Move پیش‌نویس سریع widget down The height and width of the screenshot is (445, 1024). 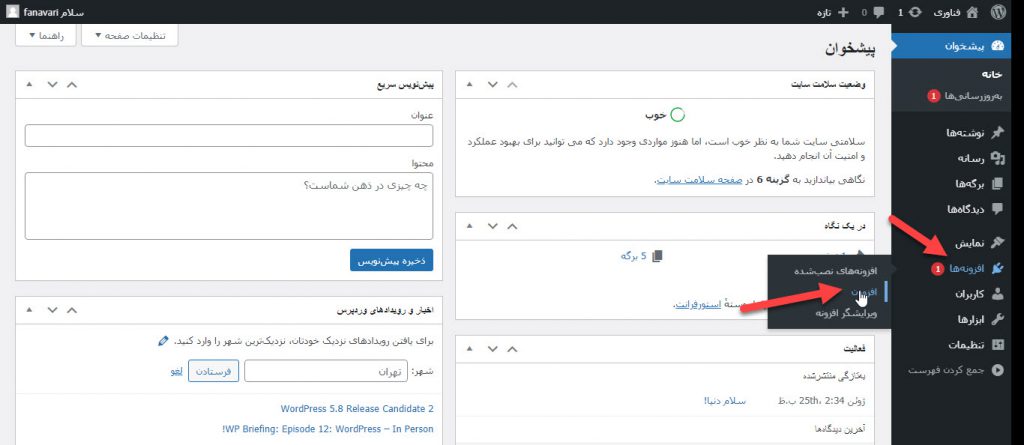coord(52,84)
